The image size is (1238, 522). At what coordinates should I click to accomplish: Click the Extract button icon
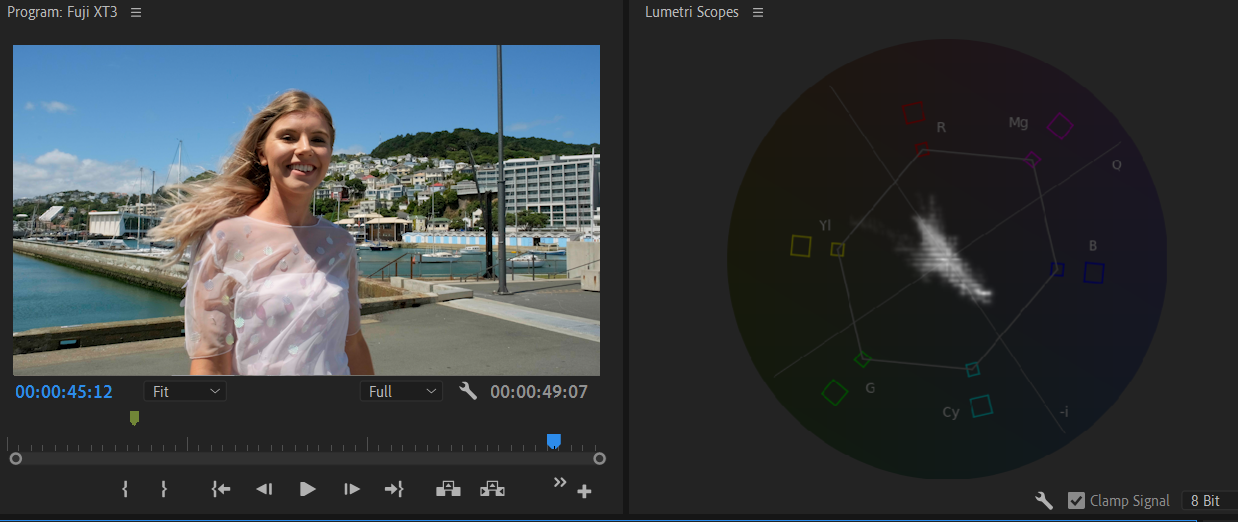[492, 489]
